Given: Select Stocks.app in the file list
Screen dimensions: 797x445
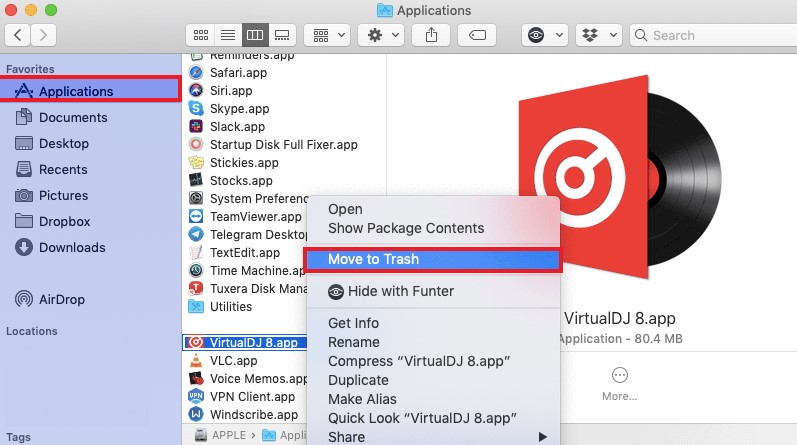Looking at the screenshot, I should (231, 181).
